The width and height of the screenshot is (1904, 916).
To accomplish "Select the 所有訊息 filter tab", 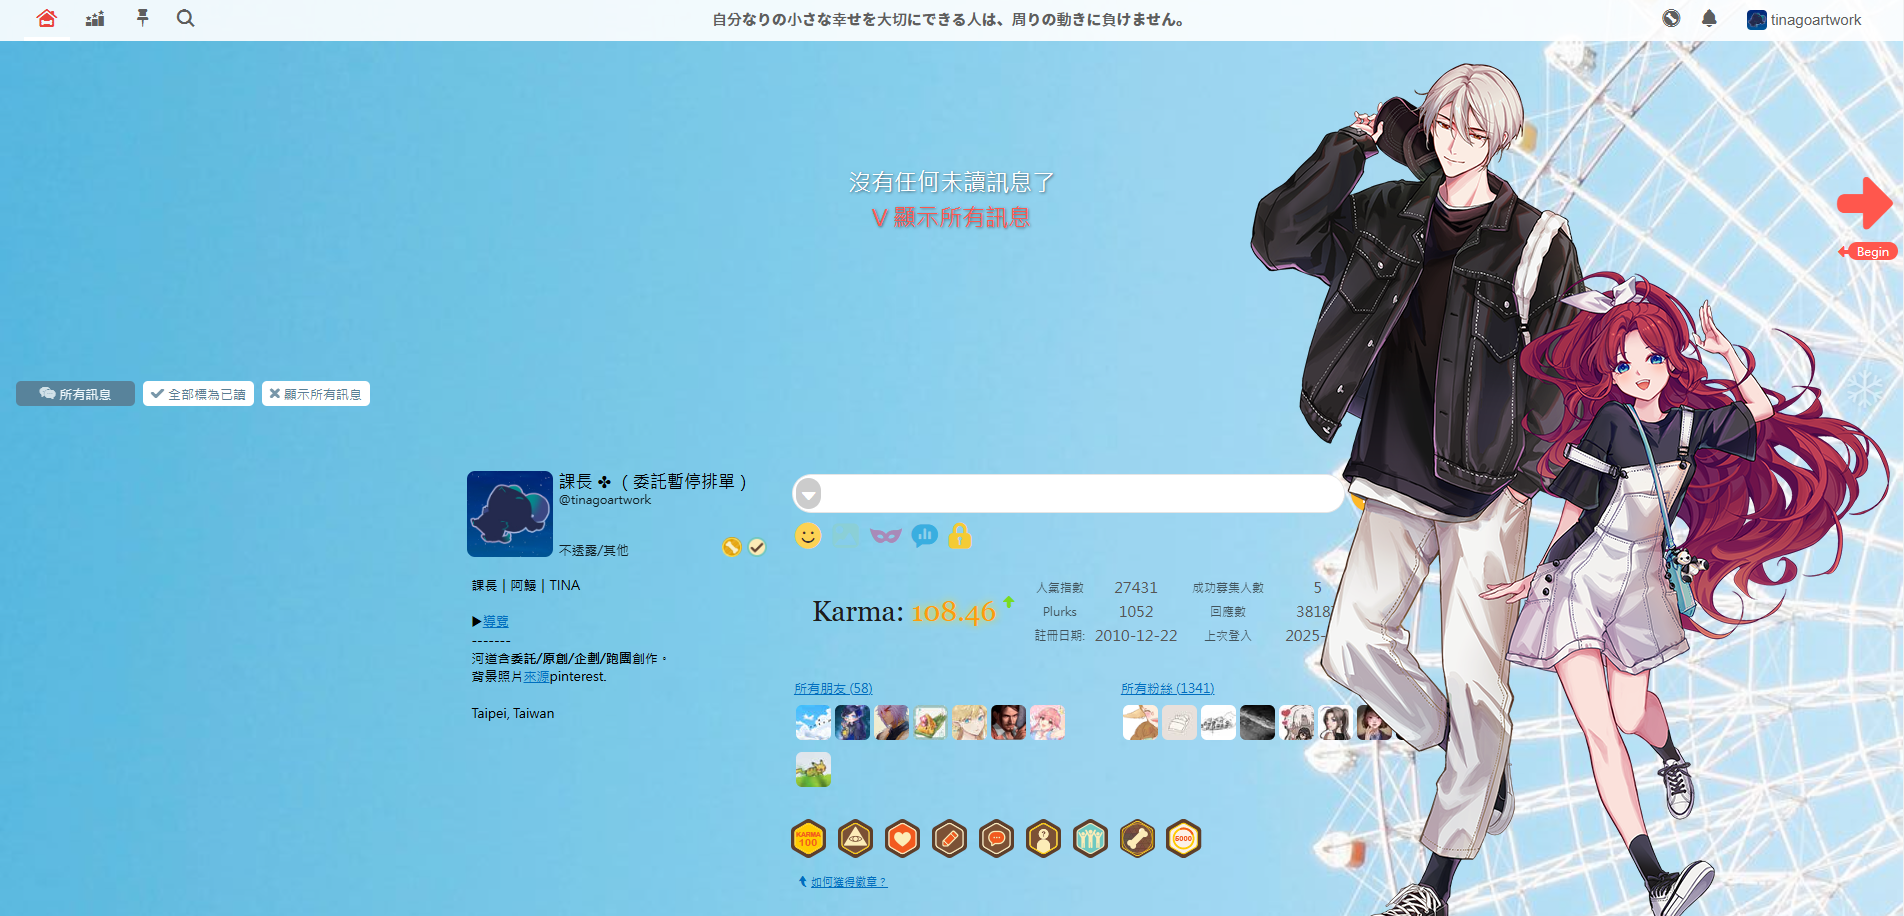I will click(75, 394).
